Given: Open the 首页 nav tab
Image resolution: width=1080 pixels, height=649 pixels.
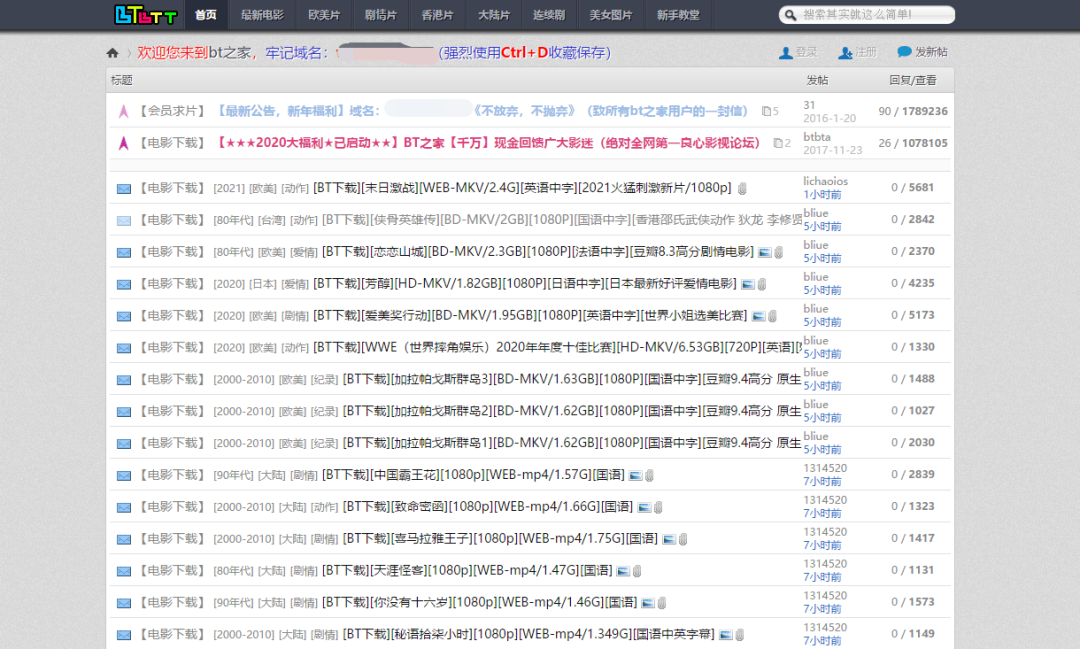Looking at the screenshot, I should point(206,14).
